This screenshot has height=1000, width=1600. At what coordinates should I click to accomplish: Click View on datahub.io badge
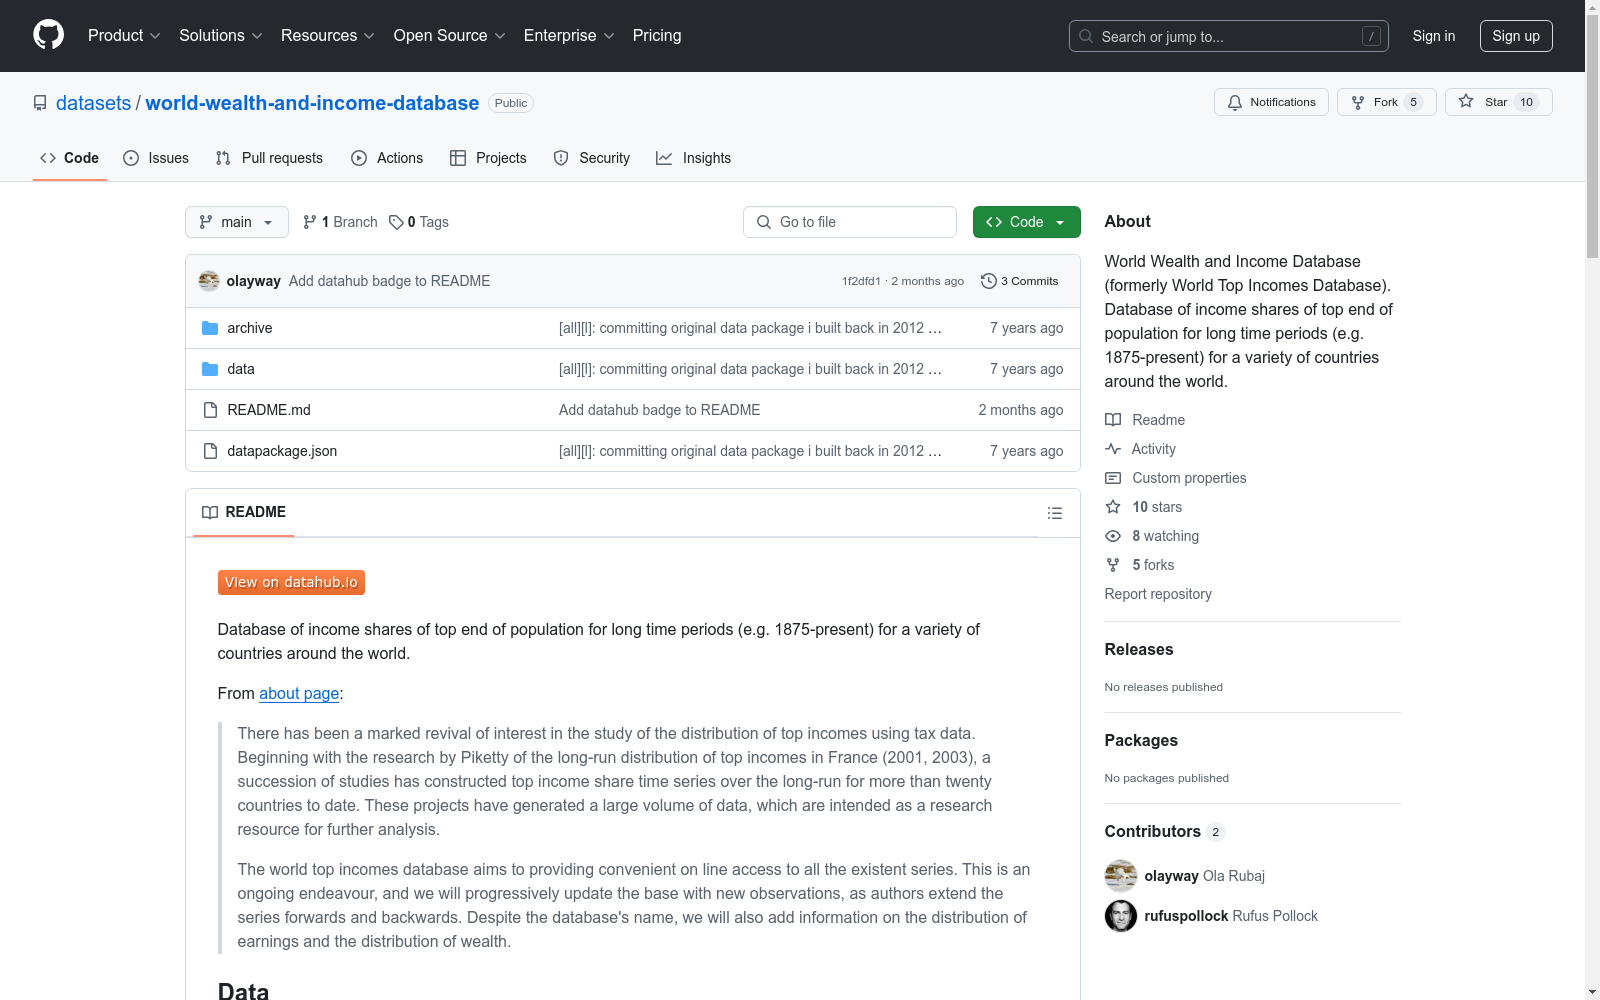pyautogui.click(x=291, y=582)
